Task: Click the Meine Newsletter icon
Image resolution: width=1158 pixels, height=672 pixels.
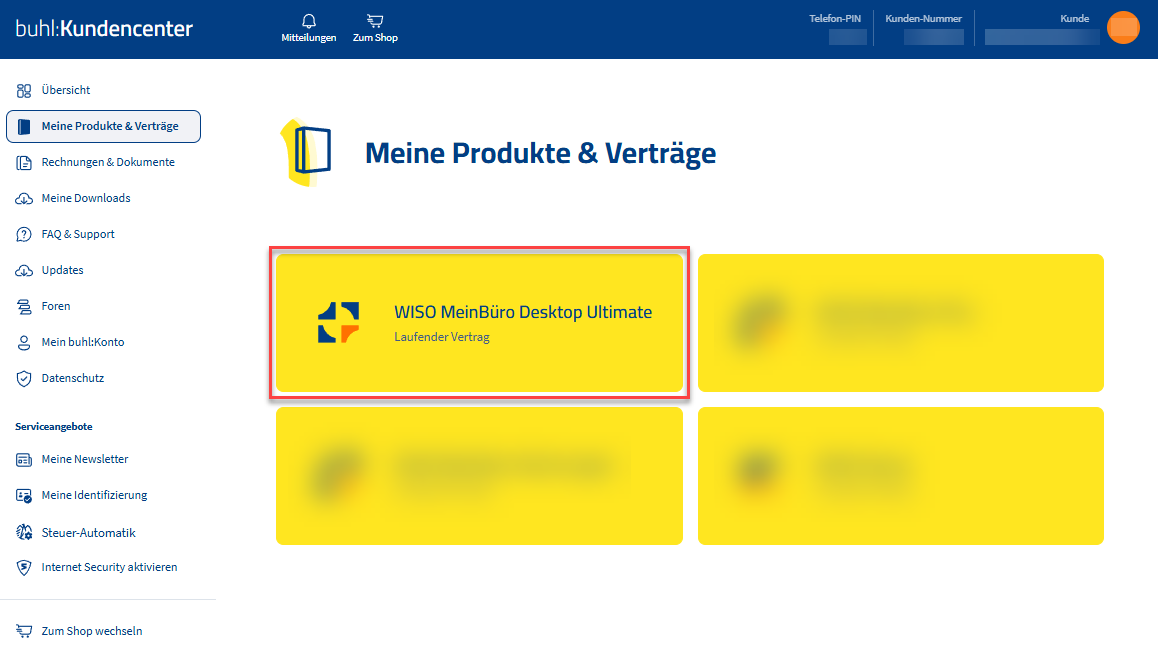Action: click(24, 459)
